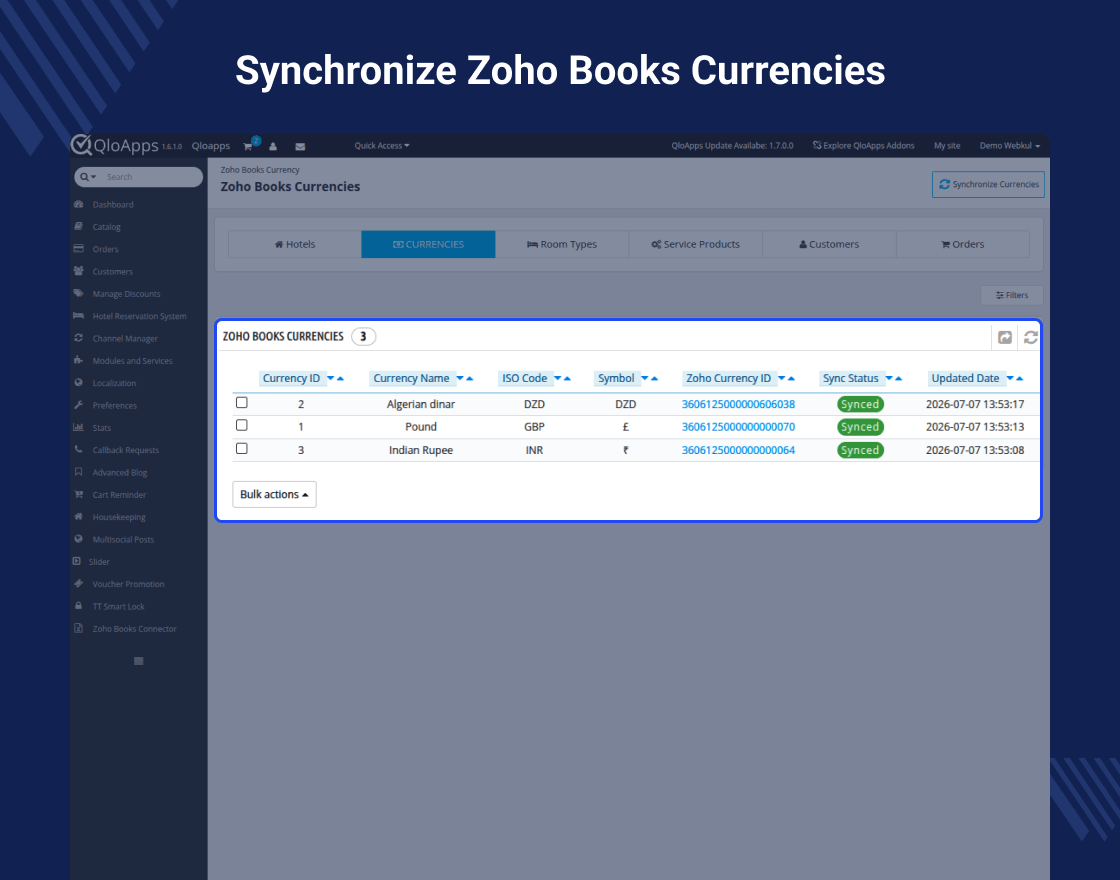Switch to the Customers tab
This screenshot has height=880, width=1120.
[x=829, y=244]
